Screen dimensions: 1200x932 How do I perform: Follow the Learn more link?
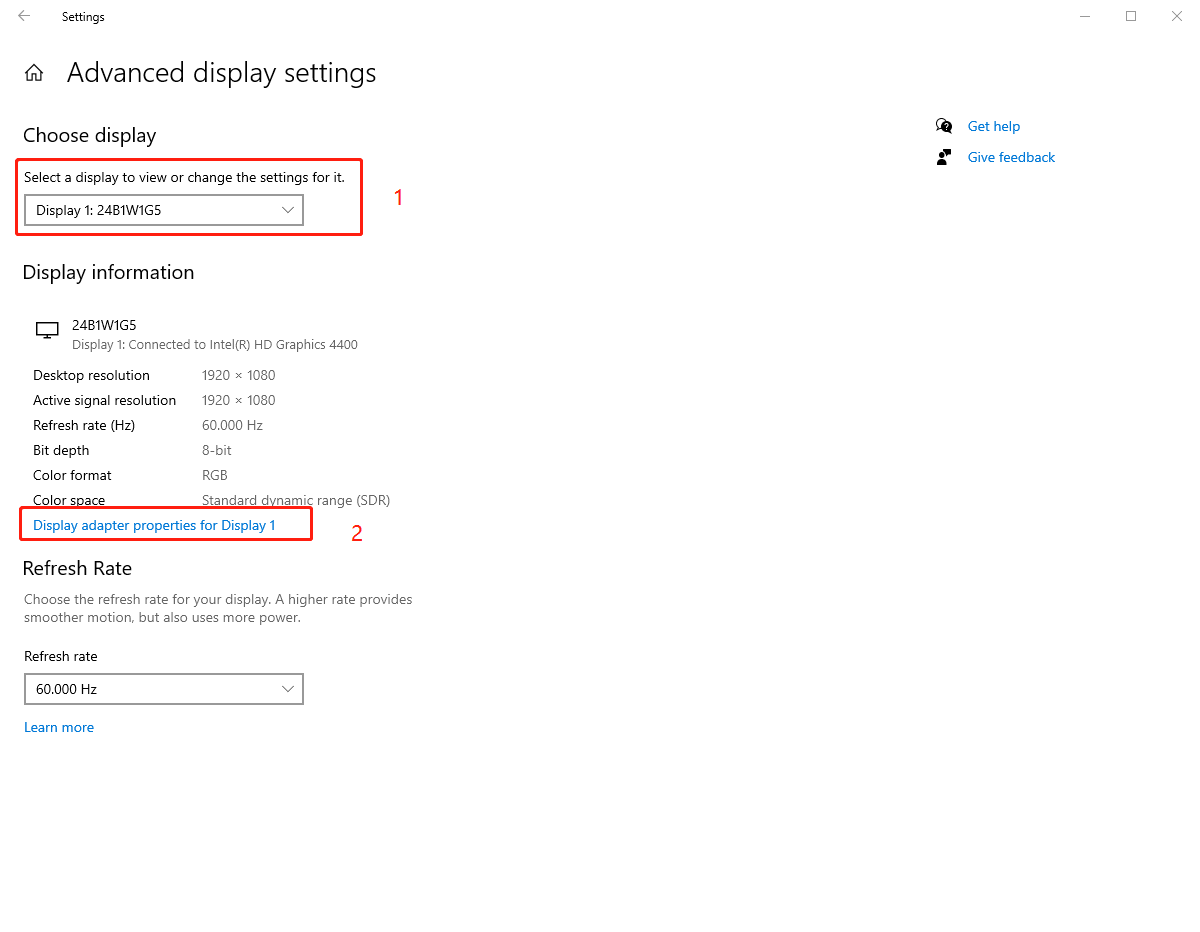point(59,727)
